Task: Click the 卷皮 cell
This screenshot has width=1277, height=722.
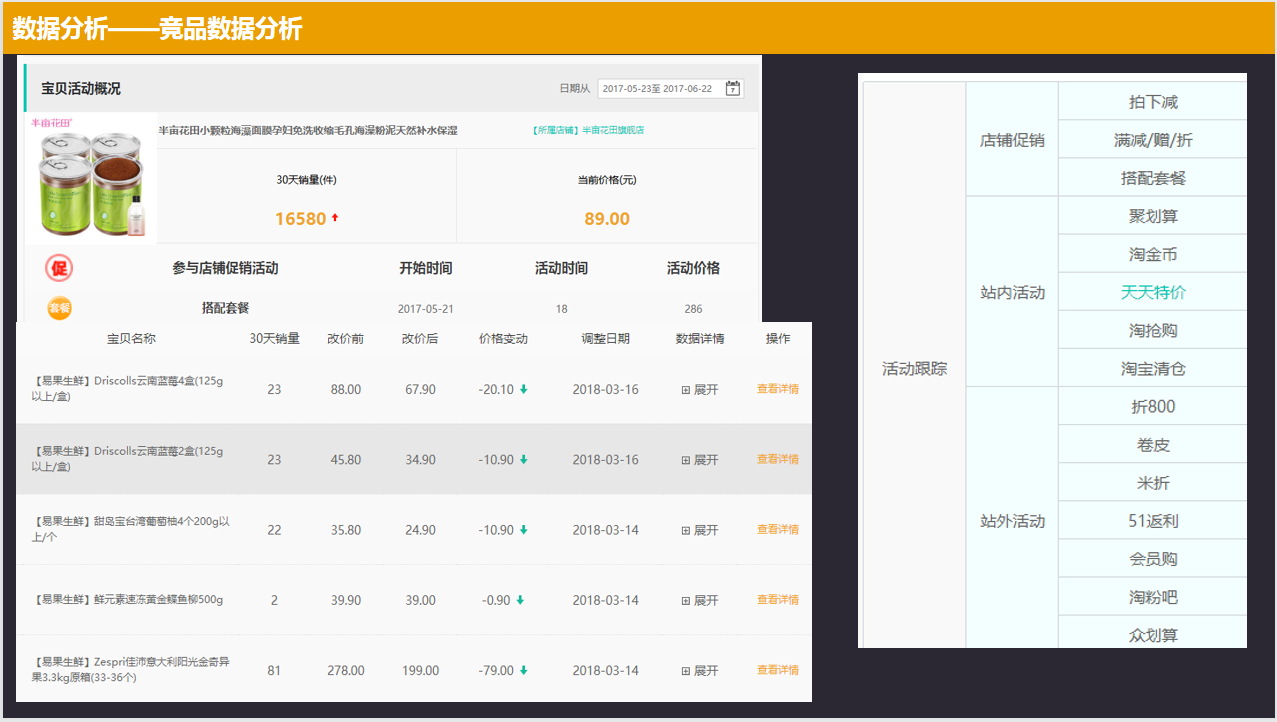Action: click(1153, 444)
